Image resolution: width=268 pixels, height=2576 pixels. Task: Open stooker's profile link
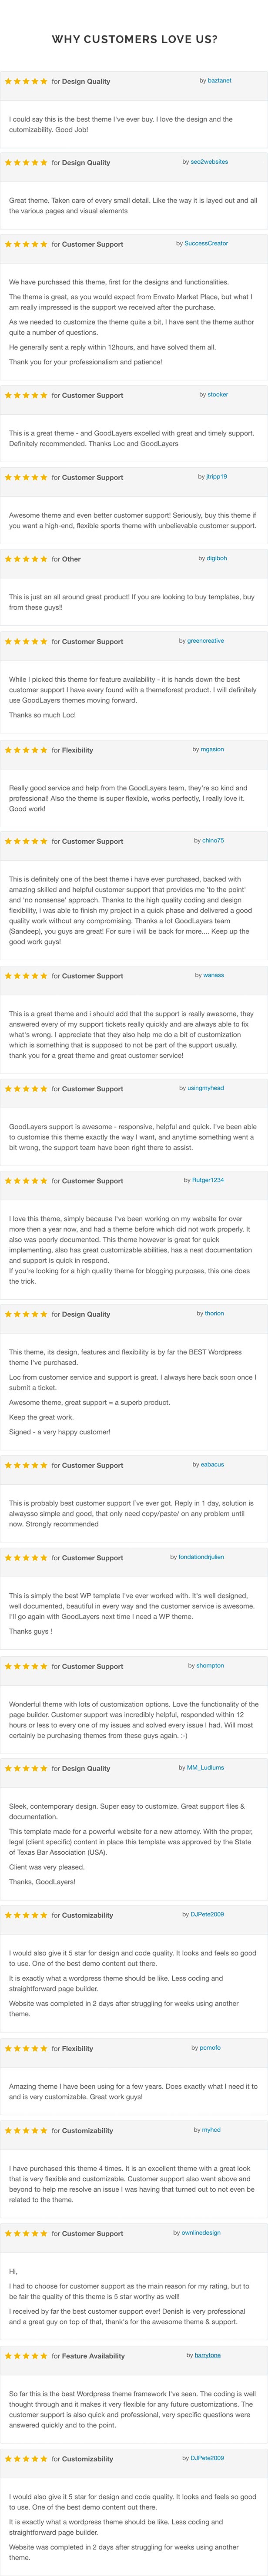point(217,395)
